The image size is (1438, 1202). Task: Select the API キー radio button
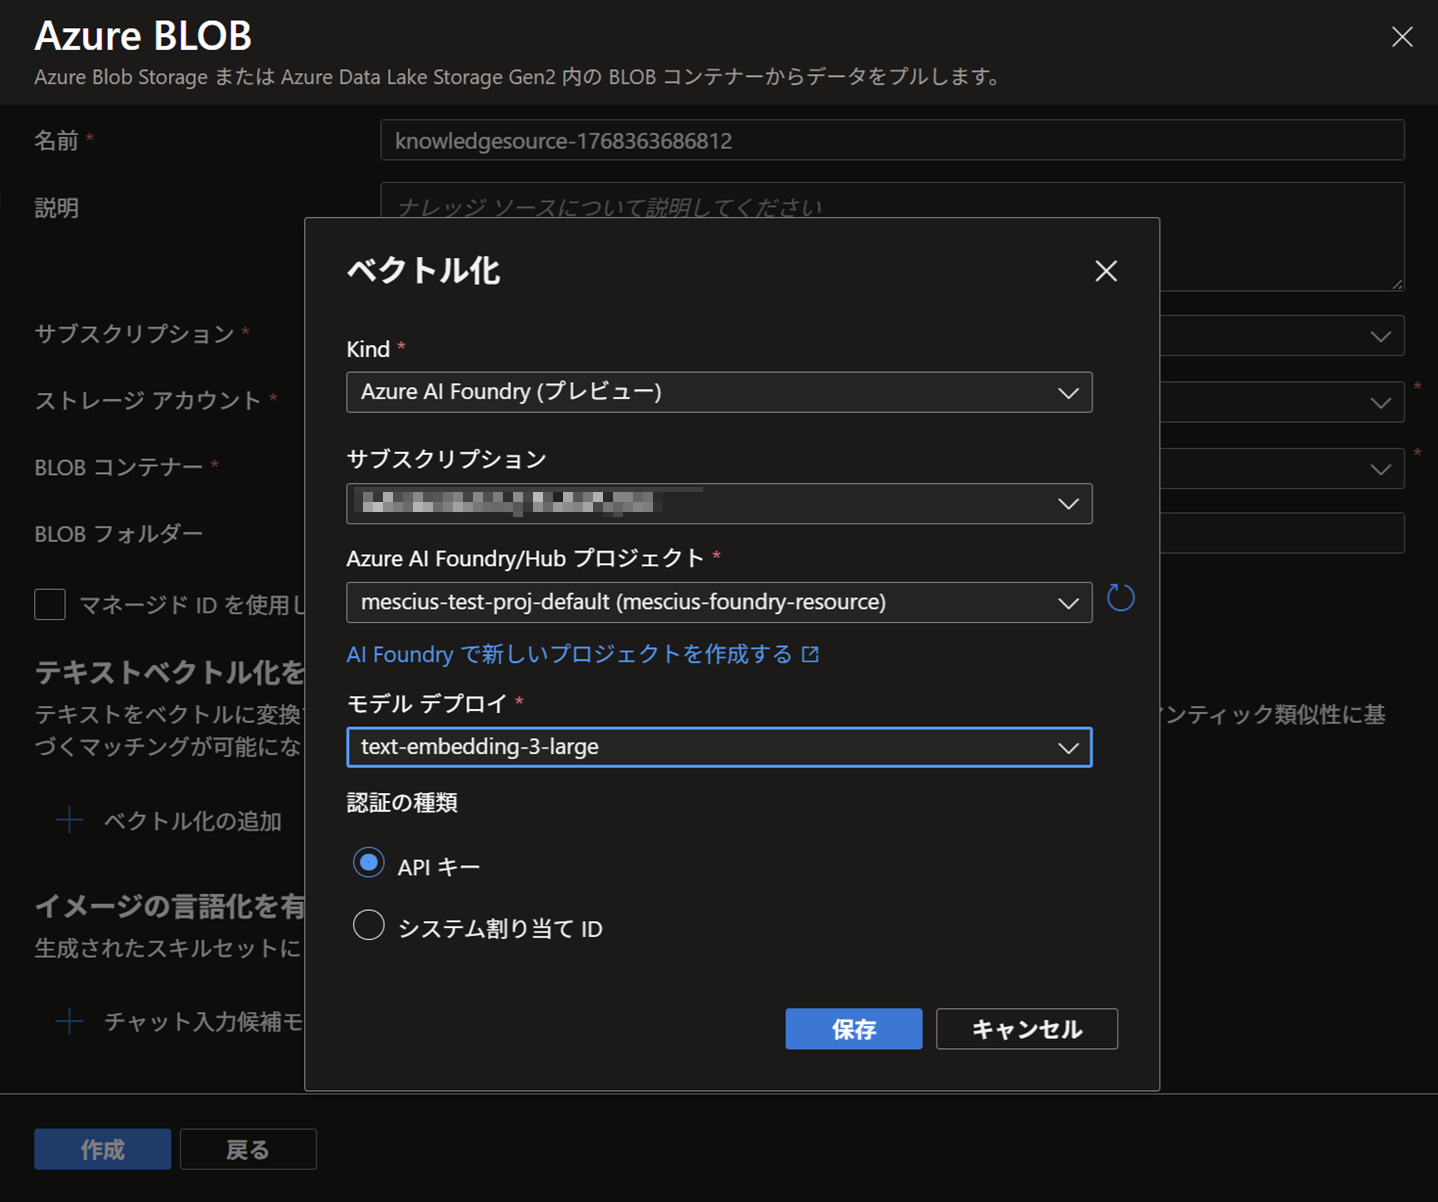(369, 864)
